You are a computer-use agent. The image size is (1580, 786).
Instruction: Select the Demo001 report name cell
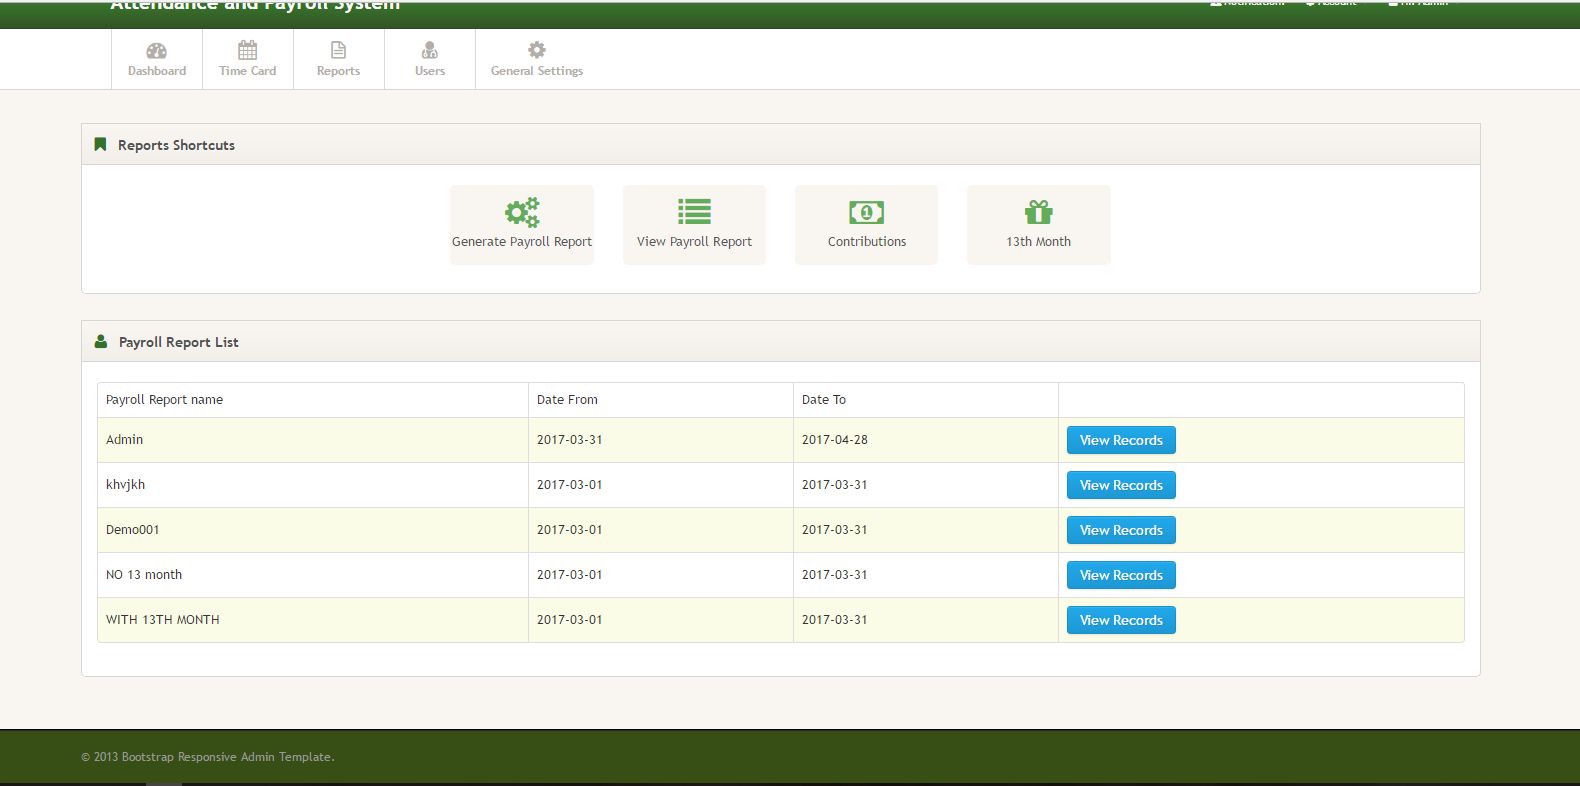click(313, 530)
